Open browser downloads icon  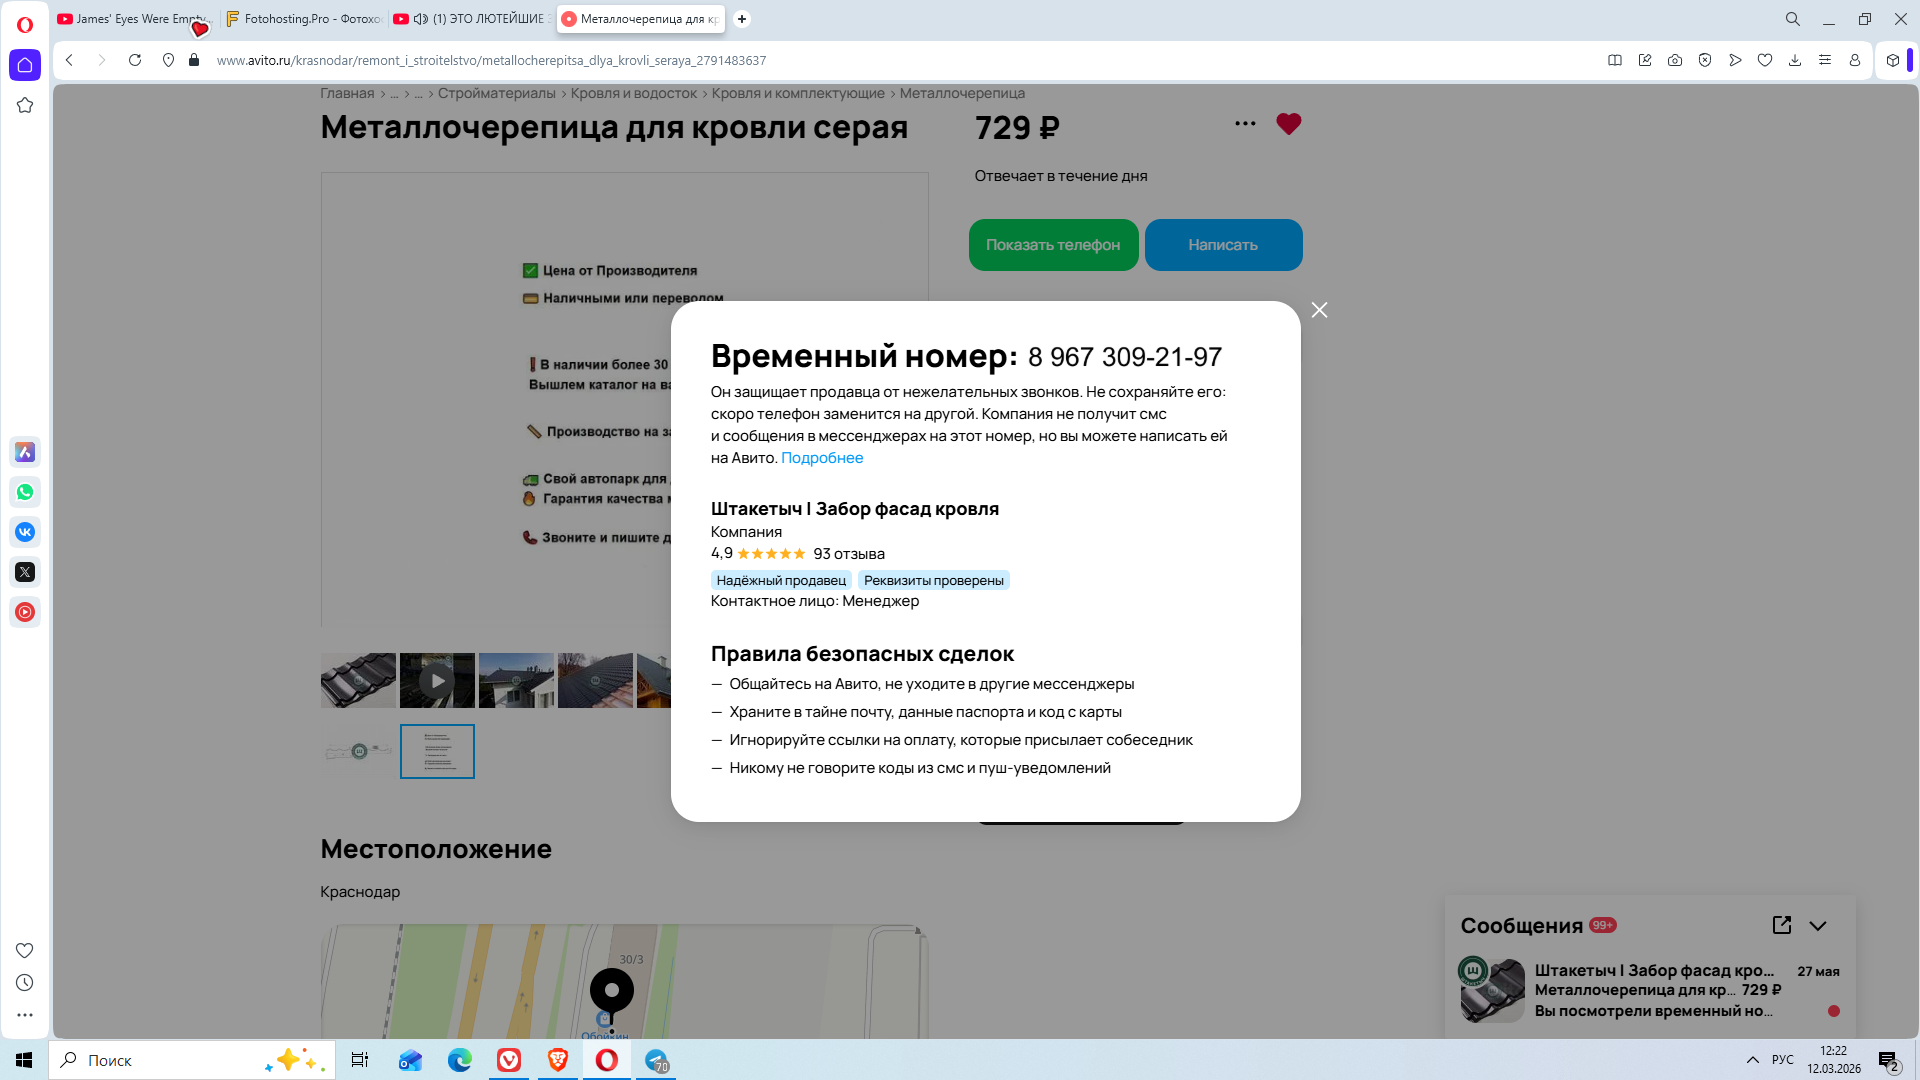tap(1795, 60)
